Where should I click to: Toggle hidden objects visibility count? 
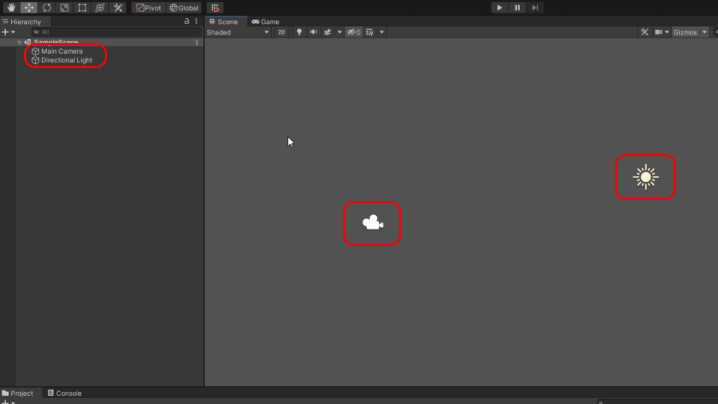tap(354, 32)
